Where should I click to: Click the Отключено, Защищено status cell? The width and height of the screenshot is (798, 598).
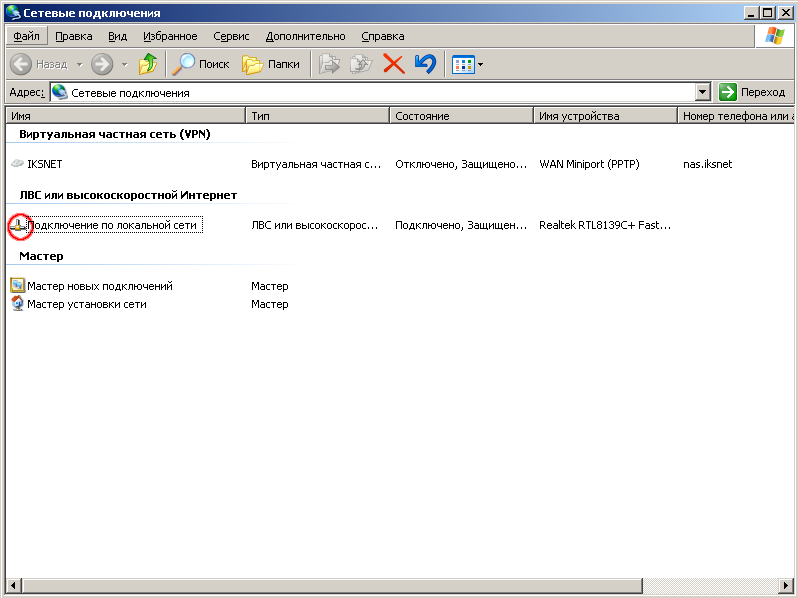pyautogui.click(x=461, y=164)
